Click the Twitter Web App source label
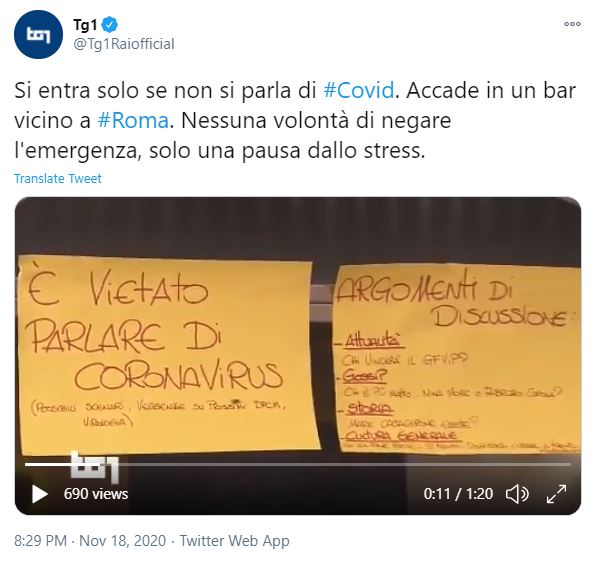 [x=234, y=540]
